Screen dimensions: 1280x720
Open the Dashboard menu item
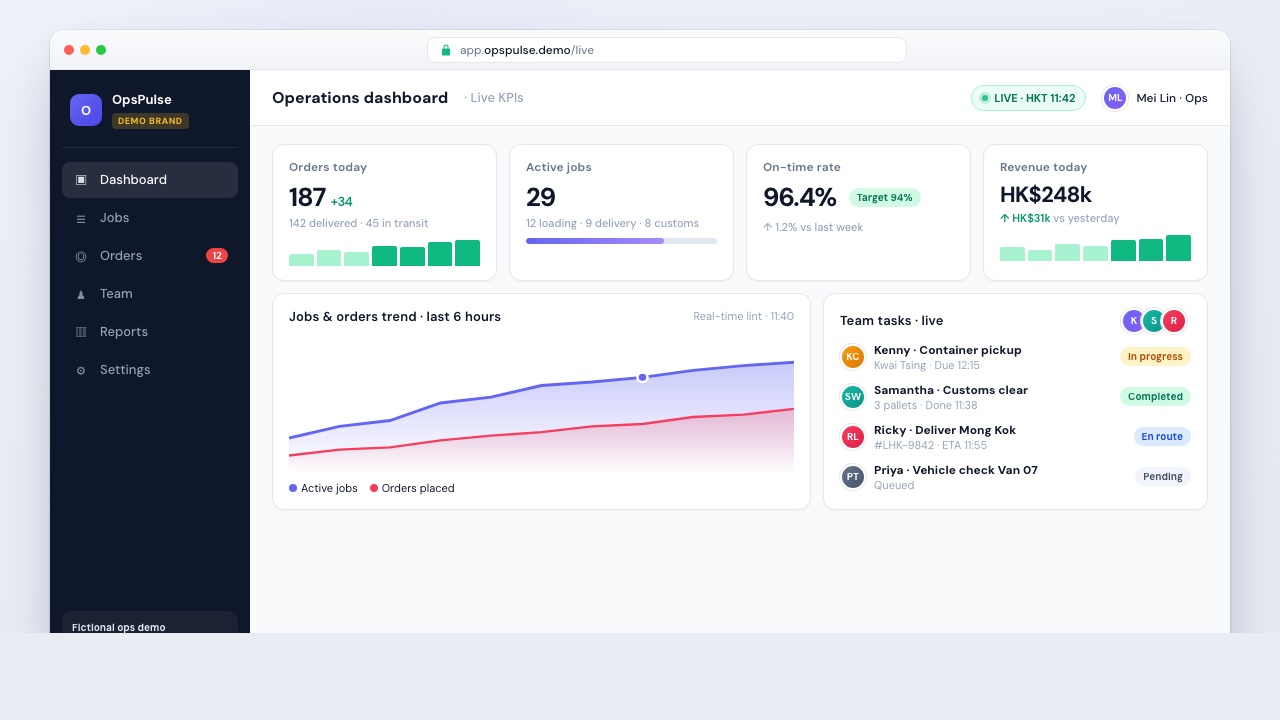click(150, 180)
